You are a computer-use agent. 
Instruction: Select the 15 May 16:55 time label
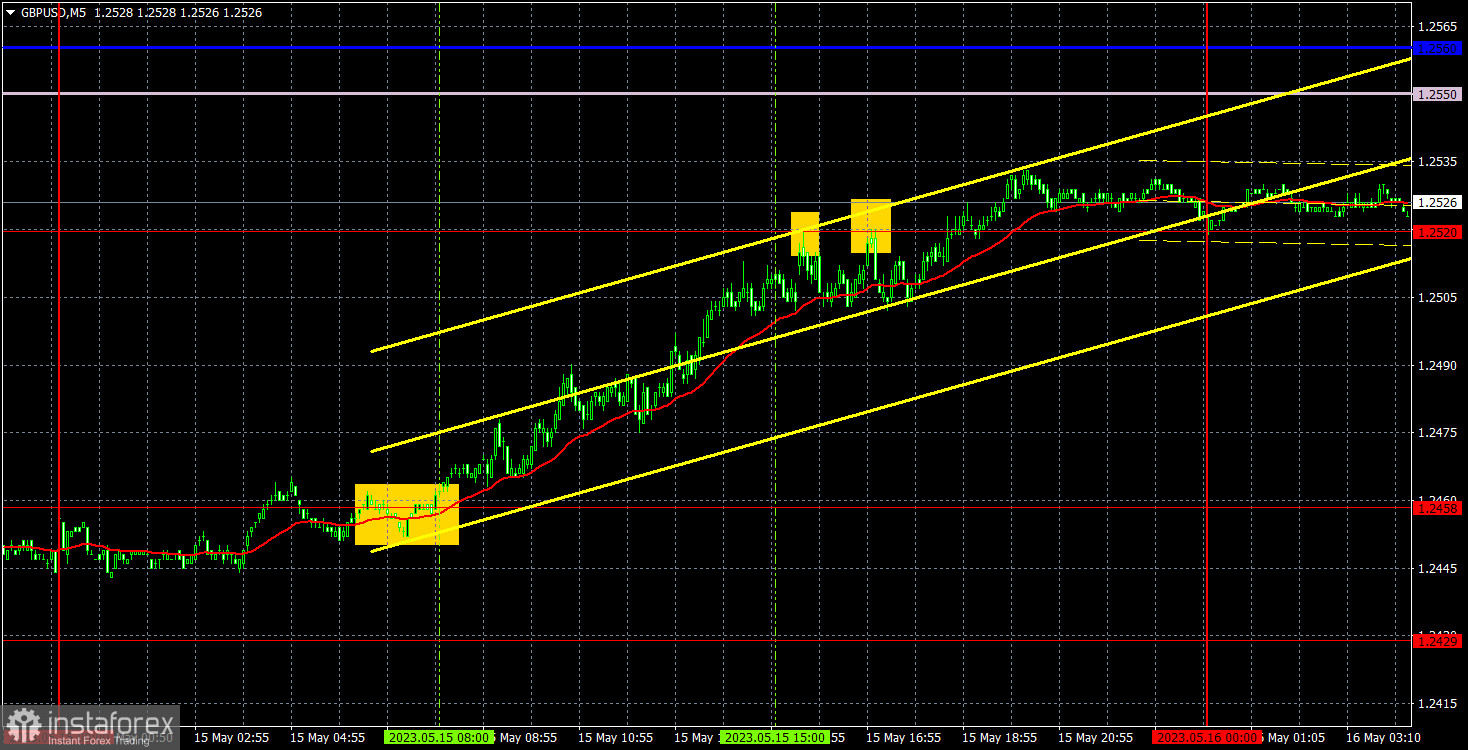(x=904, y=737)
